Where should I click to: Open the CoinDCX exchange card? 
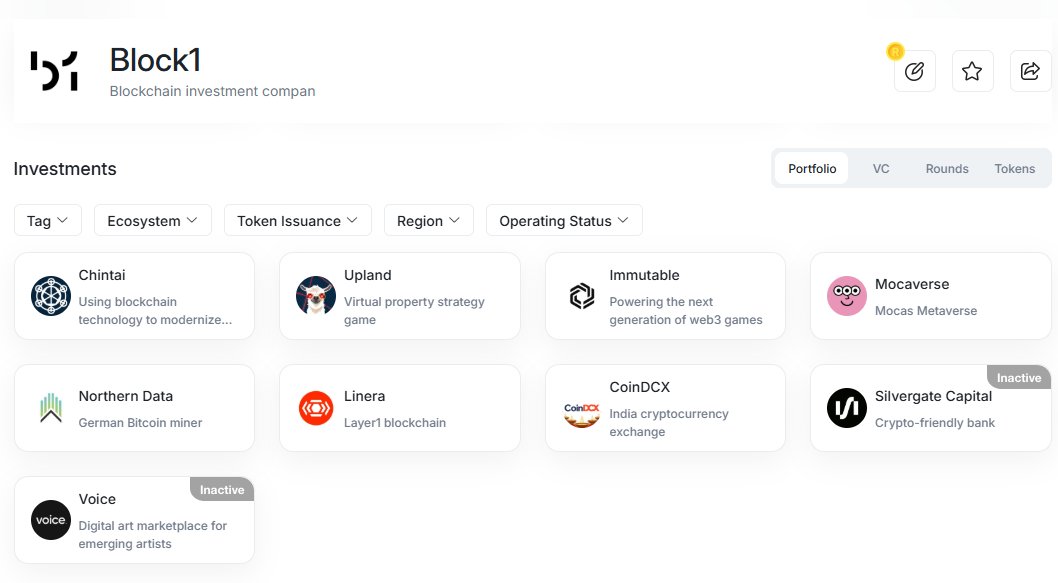coord(665,408)
